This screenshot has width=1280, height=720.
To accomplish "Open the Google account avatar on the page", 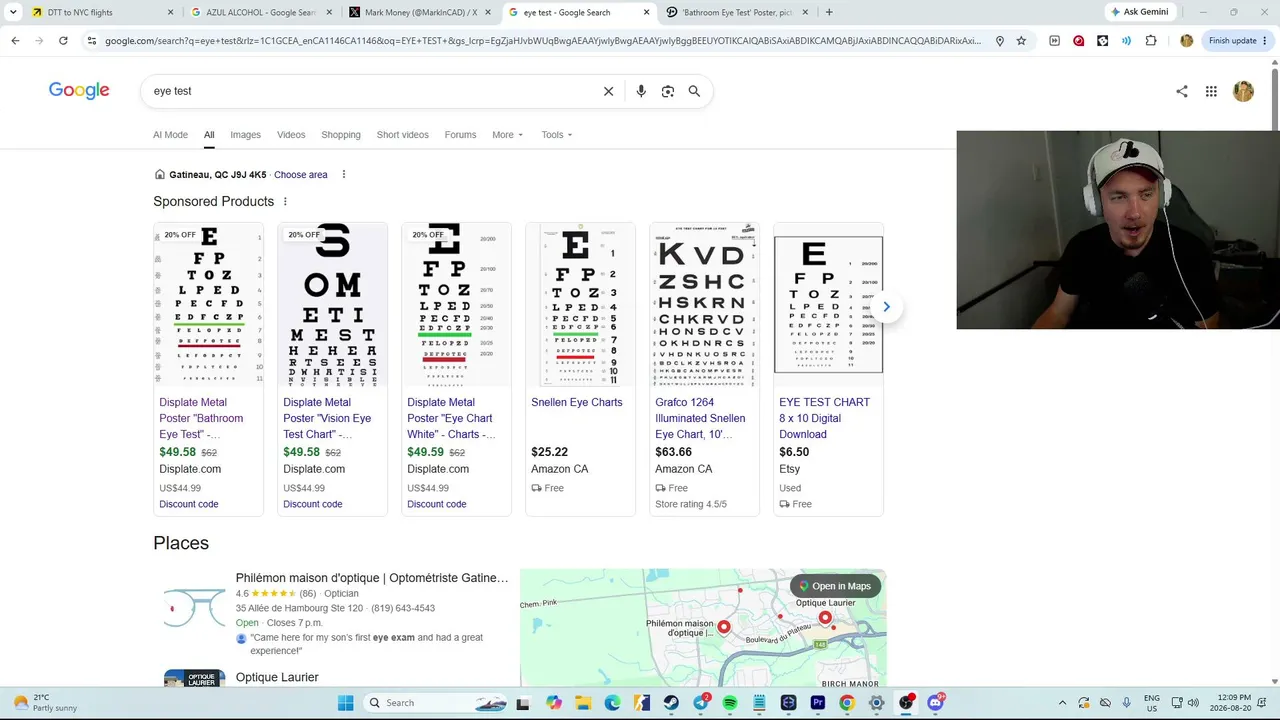I will click(x=1243, y=91).
